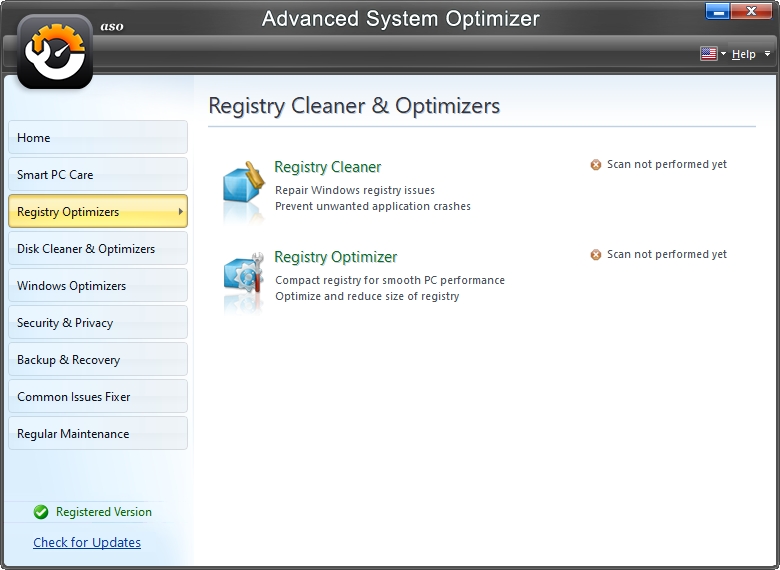
Task: Open Backup & Recovery section
Action: click(x=98, y=359)
